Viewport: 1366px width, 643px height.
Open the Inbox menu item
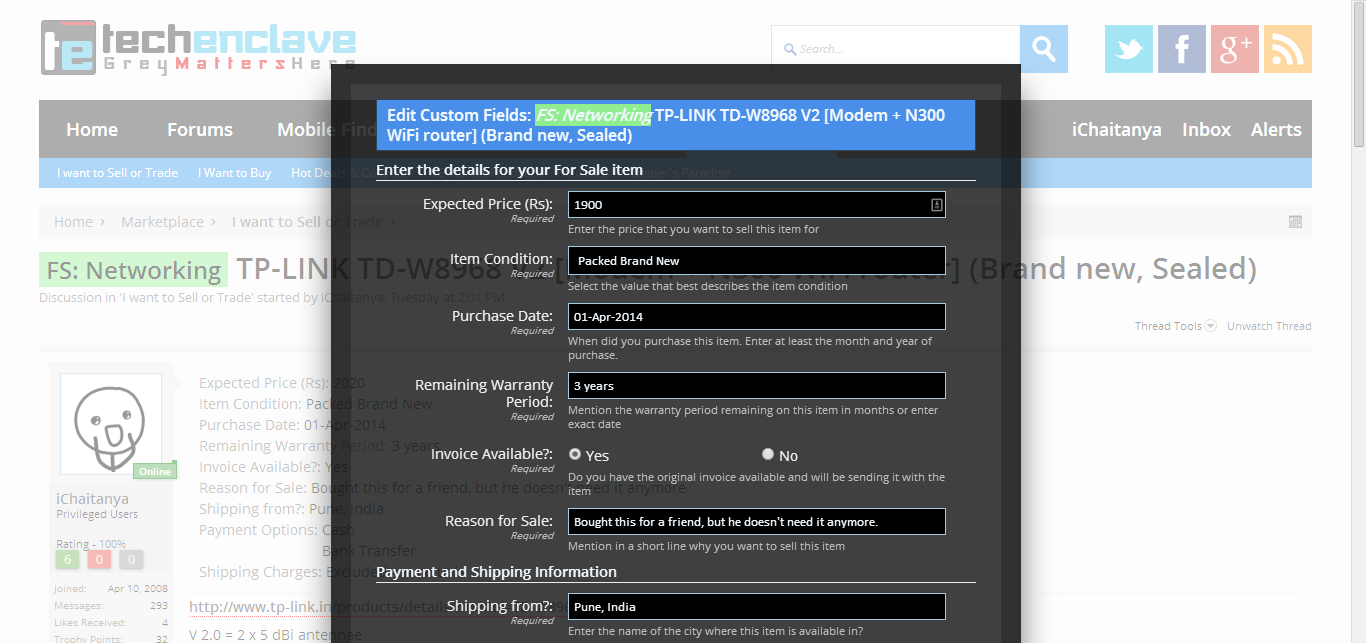pyautogui.click(x=1207, y=129)
